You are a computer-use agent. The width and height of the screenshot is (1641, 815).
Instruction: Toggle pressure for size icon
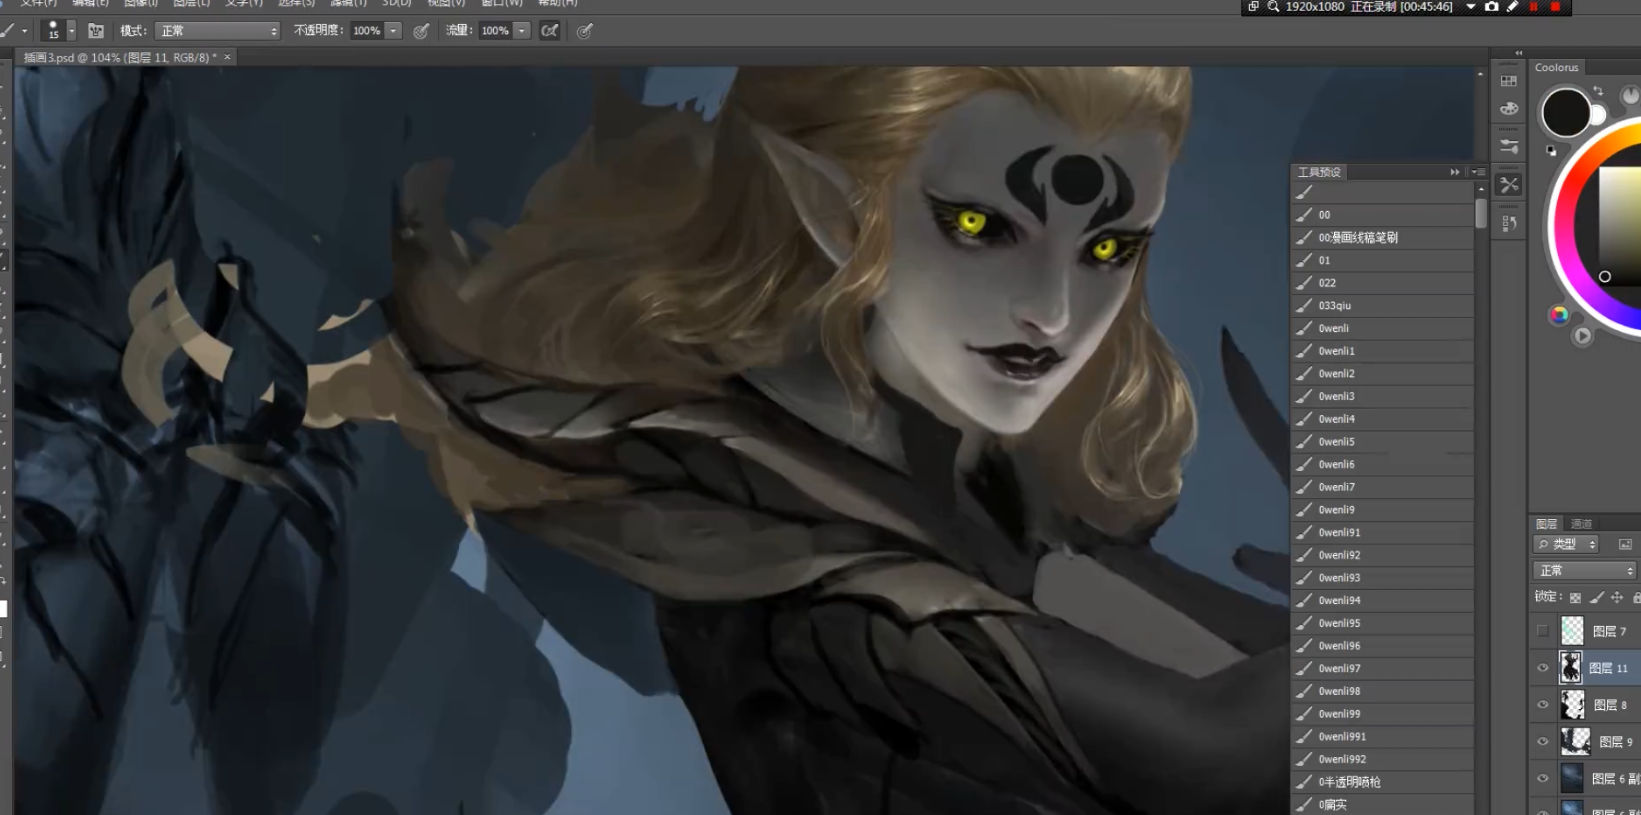tap(585, 31)
